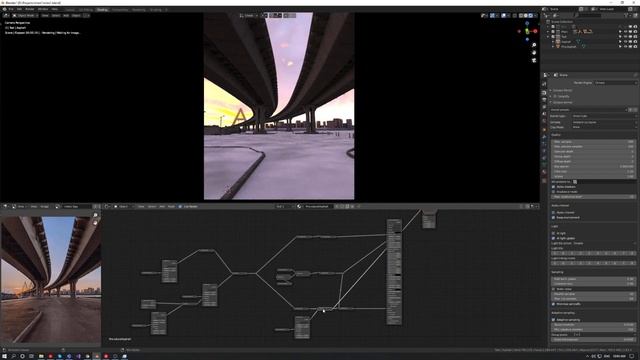Open the Group pixels dropdown

click(x=604, y=334)
